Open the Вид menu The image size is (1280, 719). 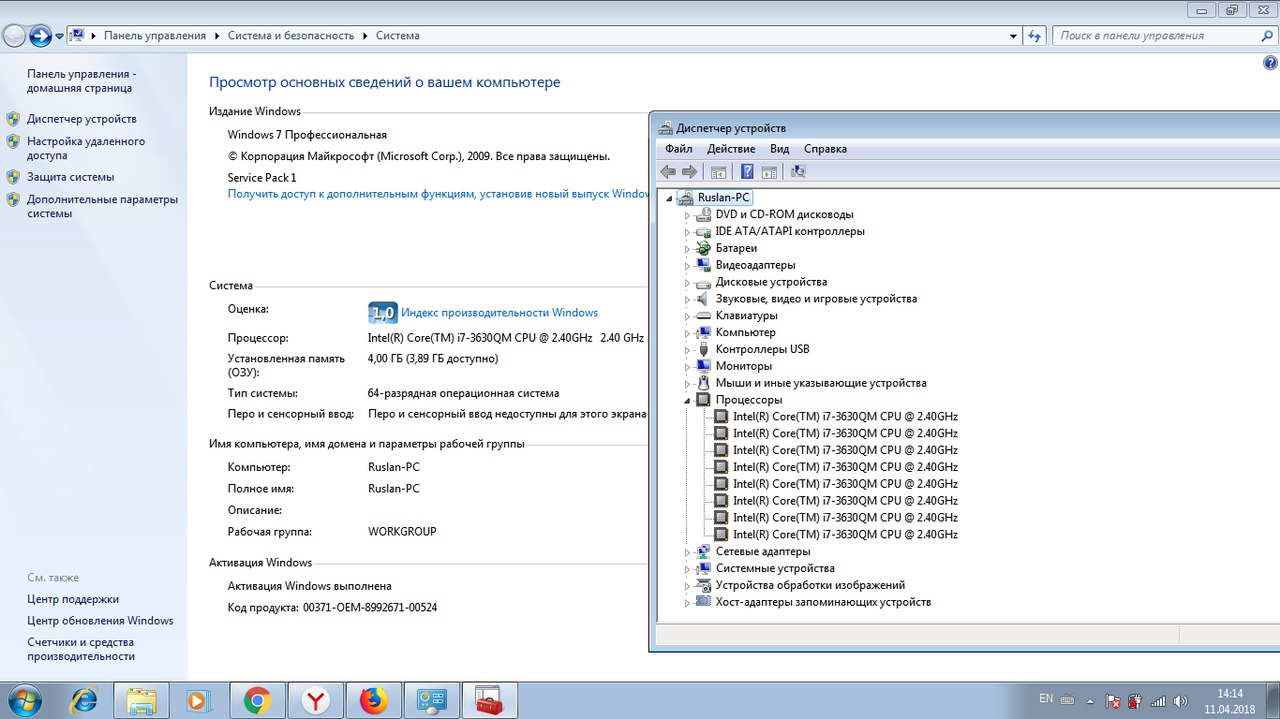coord(779,149)
